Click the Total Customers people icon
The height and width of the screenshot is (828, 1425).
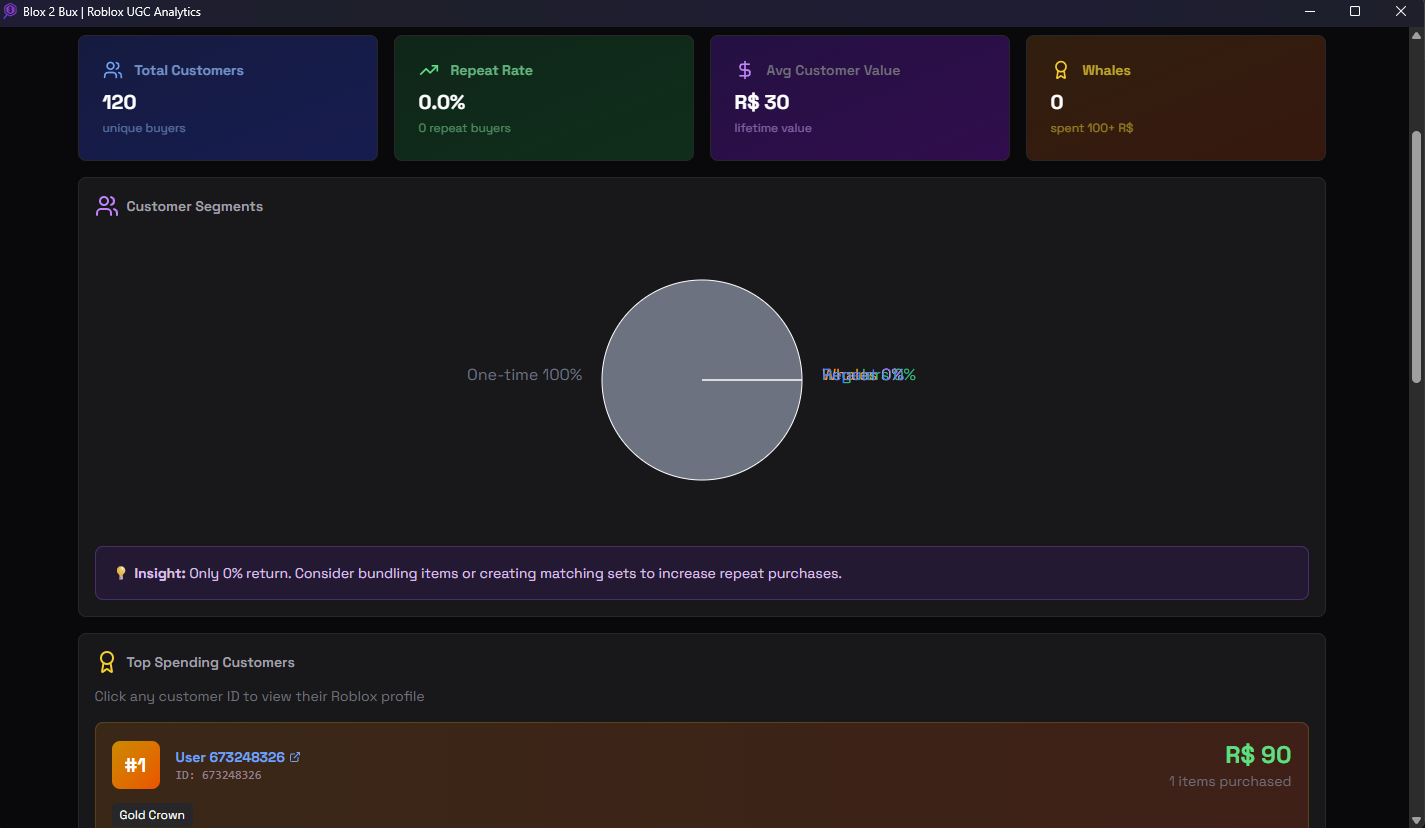(111, 70)
